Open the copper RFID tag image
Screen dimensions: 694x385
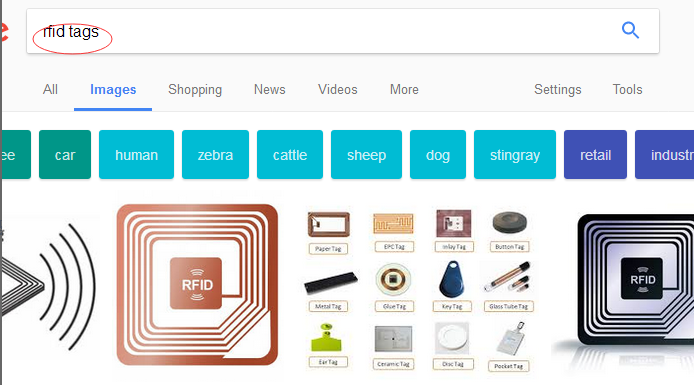pyautogui.click(x=197, y=285)
